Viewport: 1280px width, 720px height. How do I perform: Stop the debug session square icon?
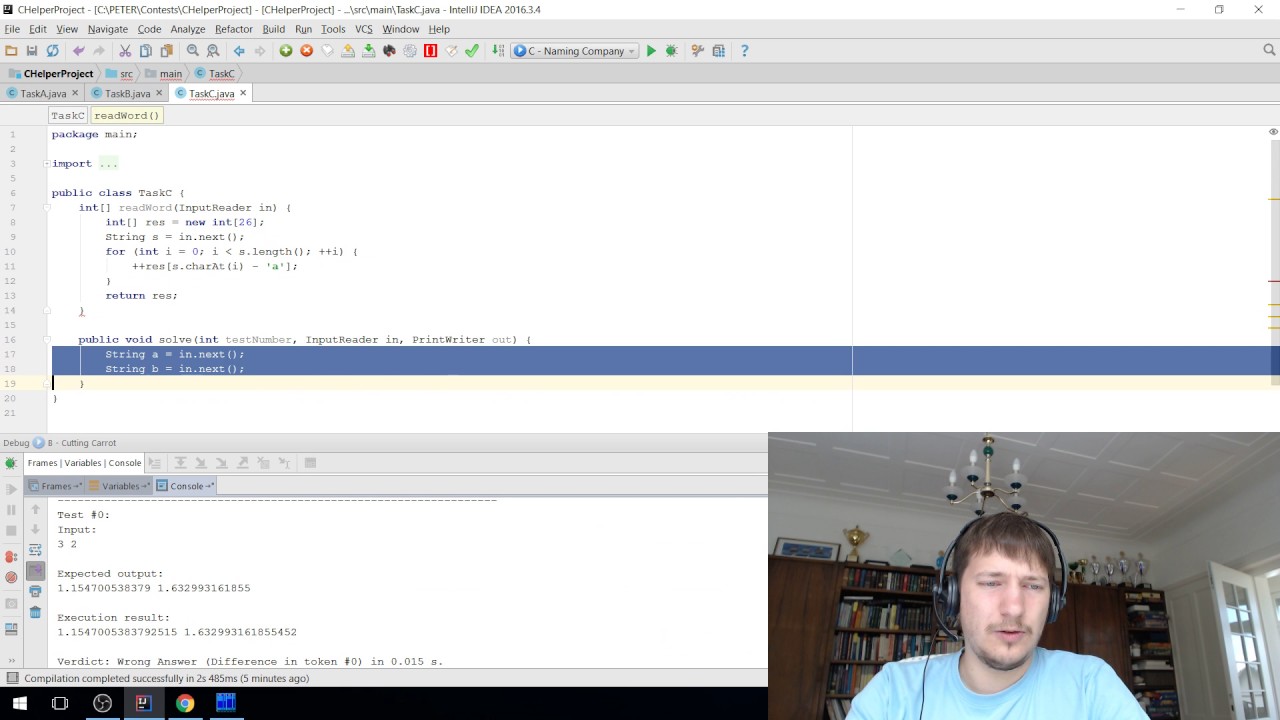coord(11,531)
